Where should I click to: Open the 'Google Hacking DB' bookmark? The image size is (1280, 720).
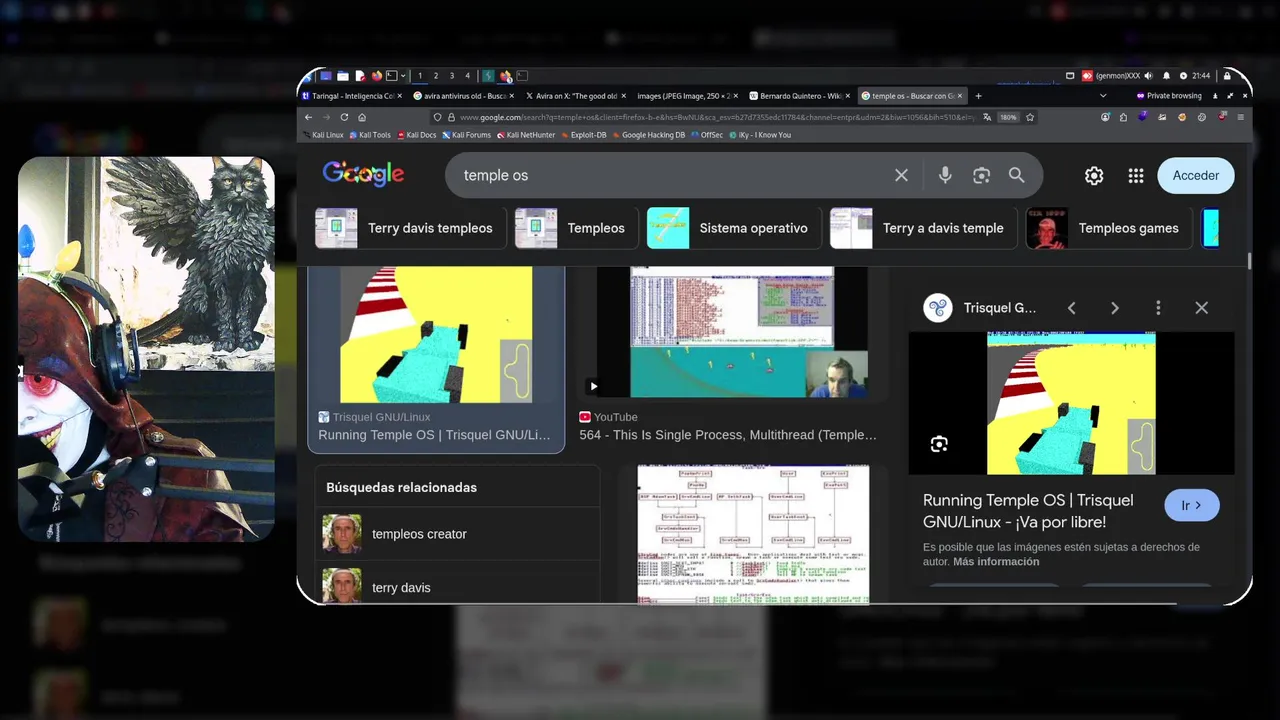649,135
